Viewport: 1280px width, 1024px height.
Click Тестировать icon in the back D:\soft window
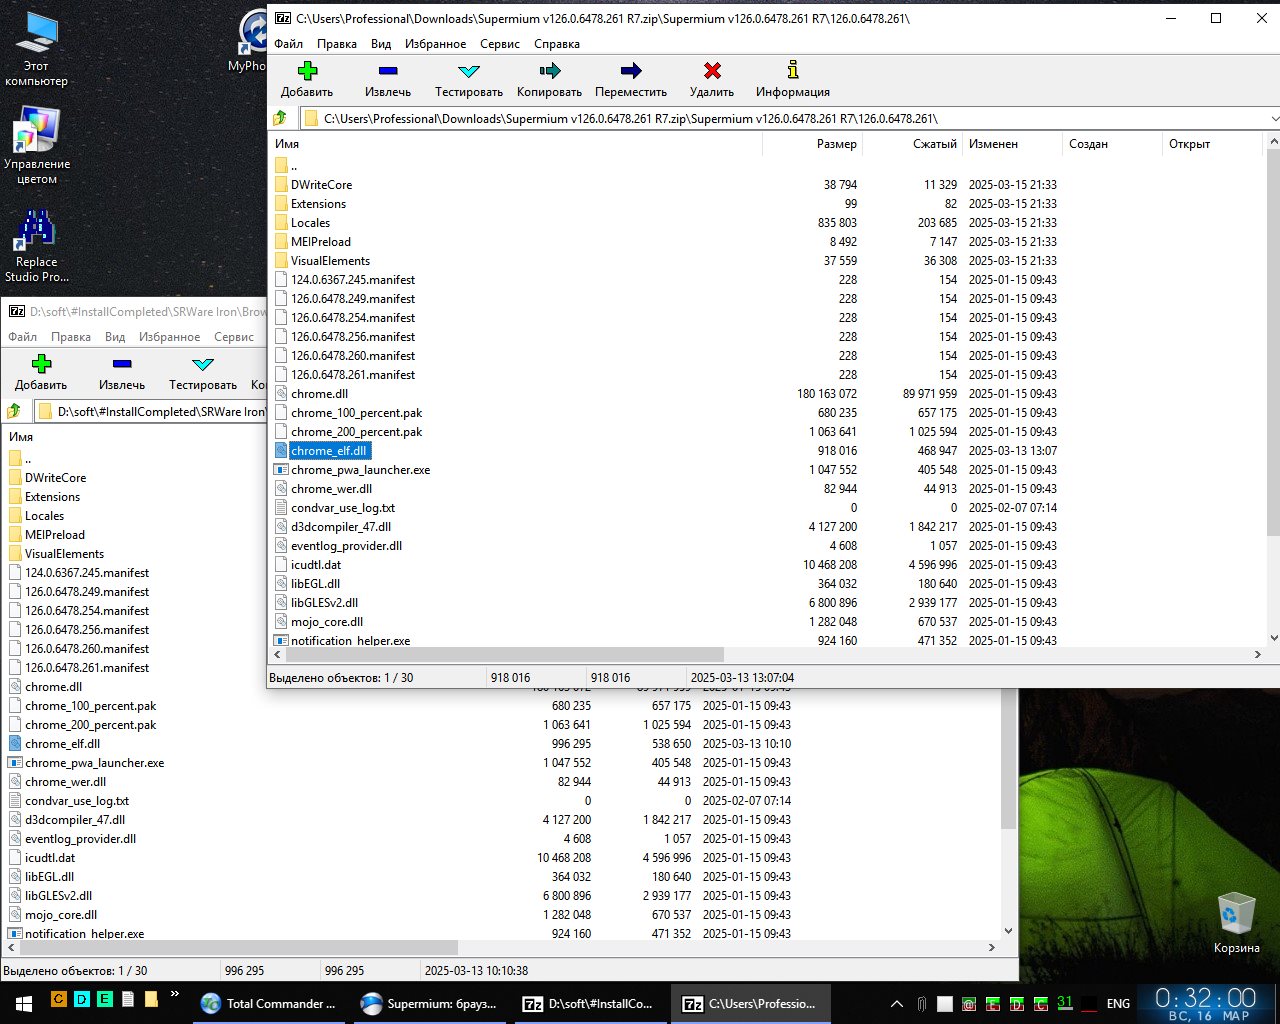tap(203, 364)
